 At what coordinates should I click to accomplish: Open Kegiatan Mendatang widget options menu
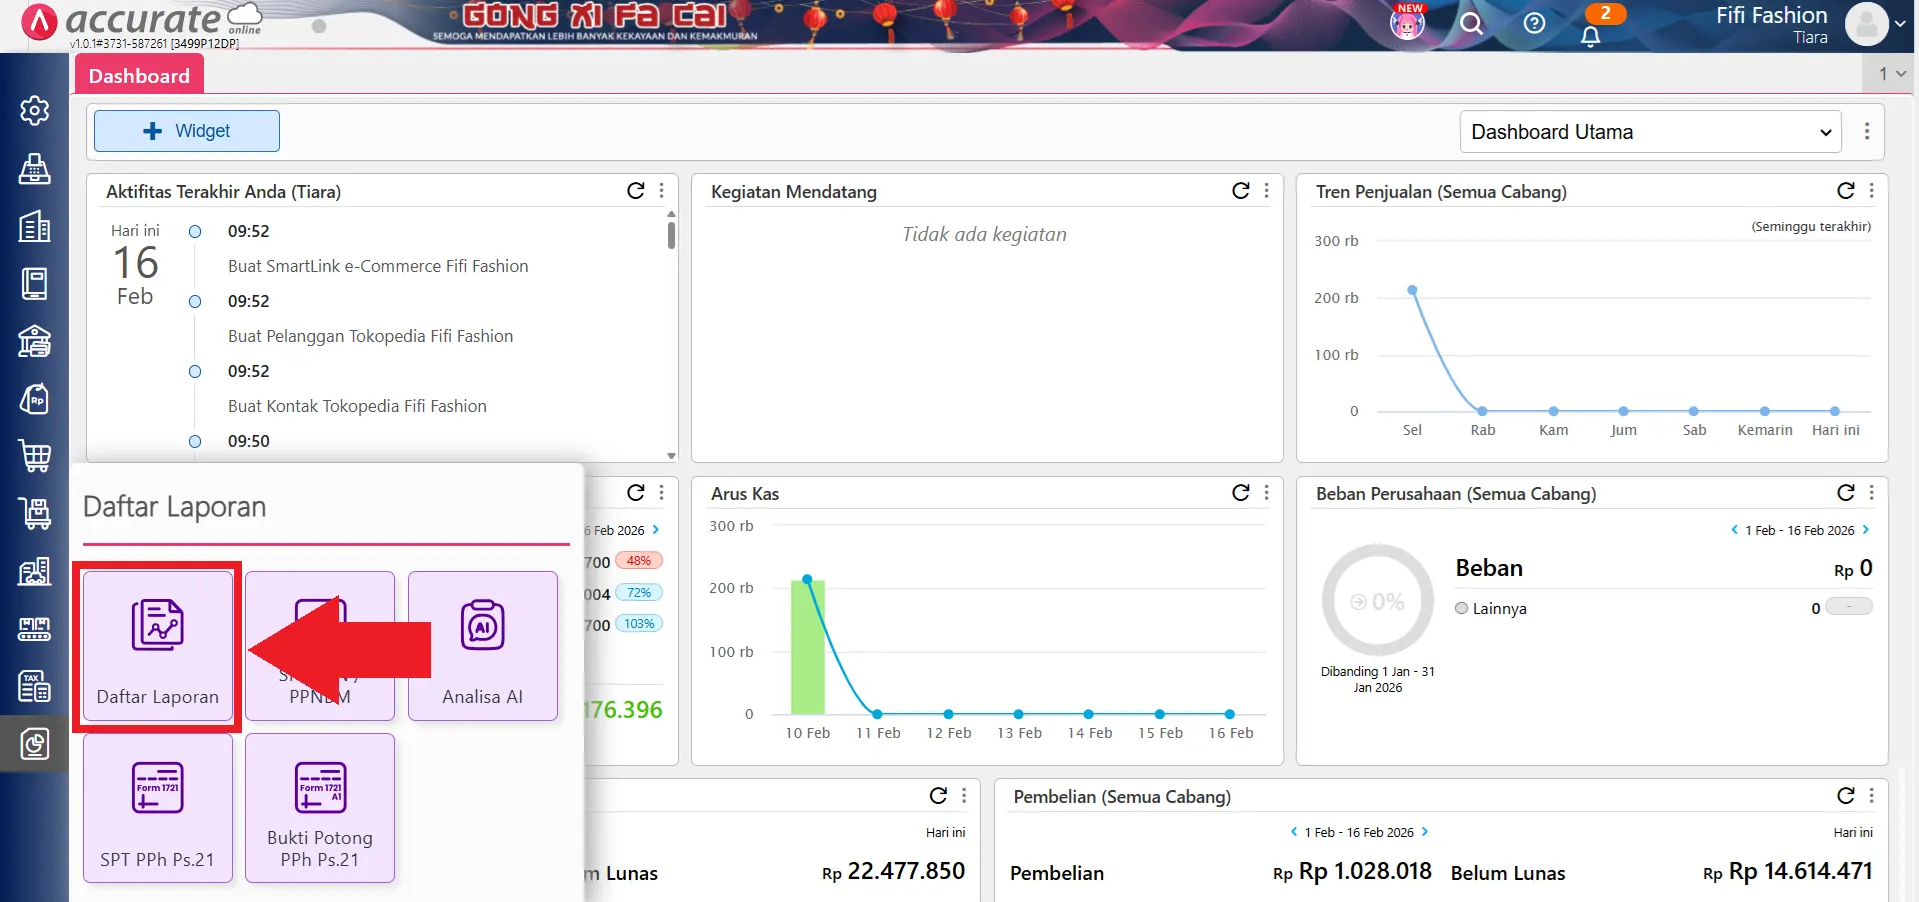[x=1267, y=191]
